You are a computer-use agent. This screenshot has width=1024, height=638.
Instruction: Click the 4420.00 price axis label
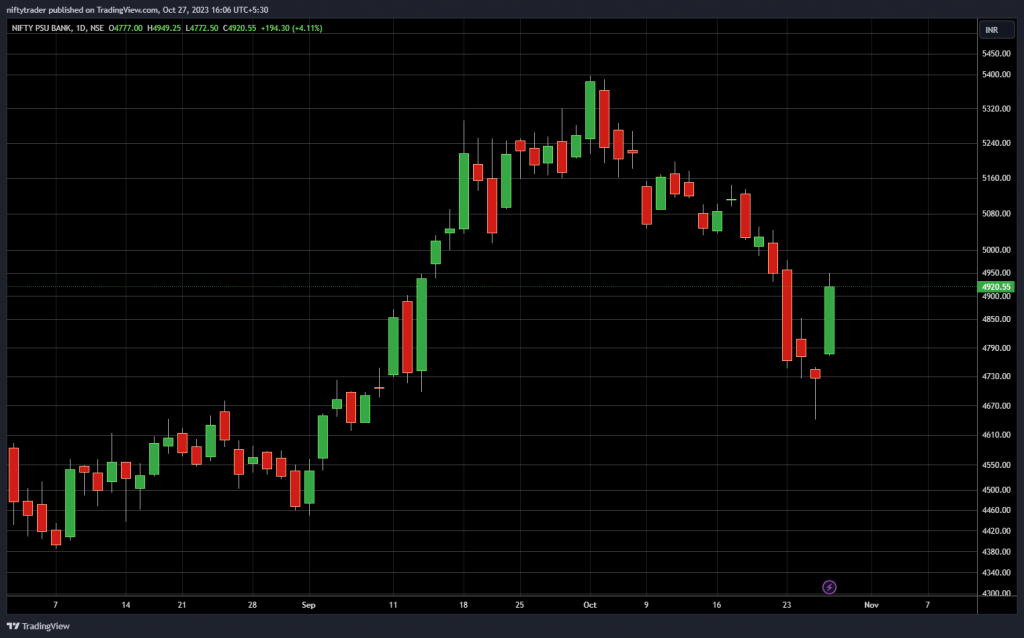click(996, 531)
